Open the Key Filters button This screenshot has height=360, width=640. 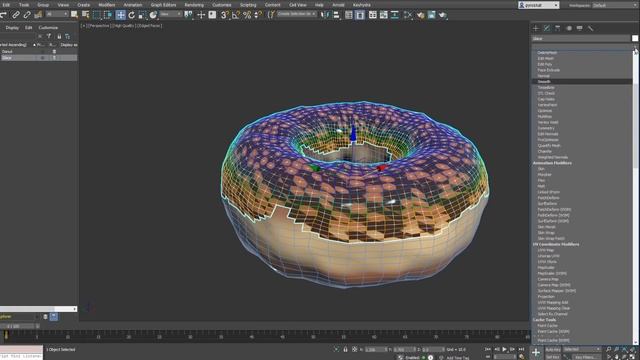586,357
